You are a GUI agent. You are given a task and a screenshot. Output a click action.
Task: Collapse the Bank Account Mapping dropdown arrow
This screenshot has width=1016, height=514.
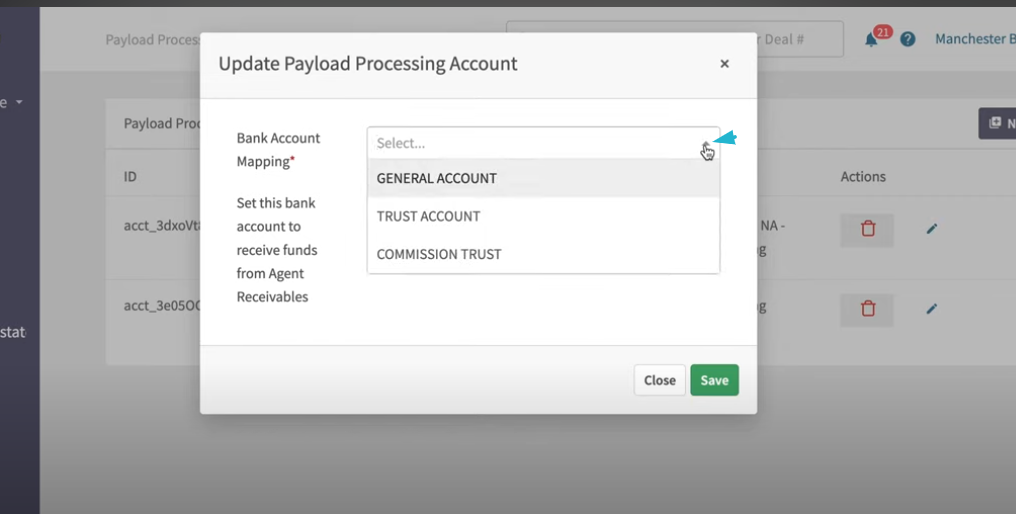[706, 144]
